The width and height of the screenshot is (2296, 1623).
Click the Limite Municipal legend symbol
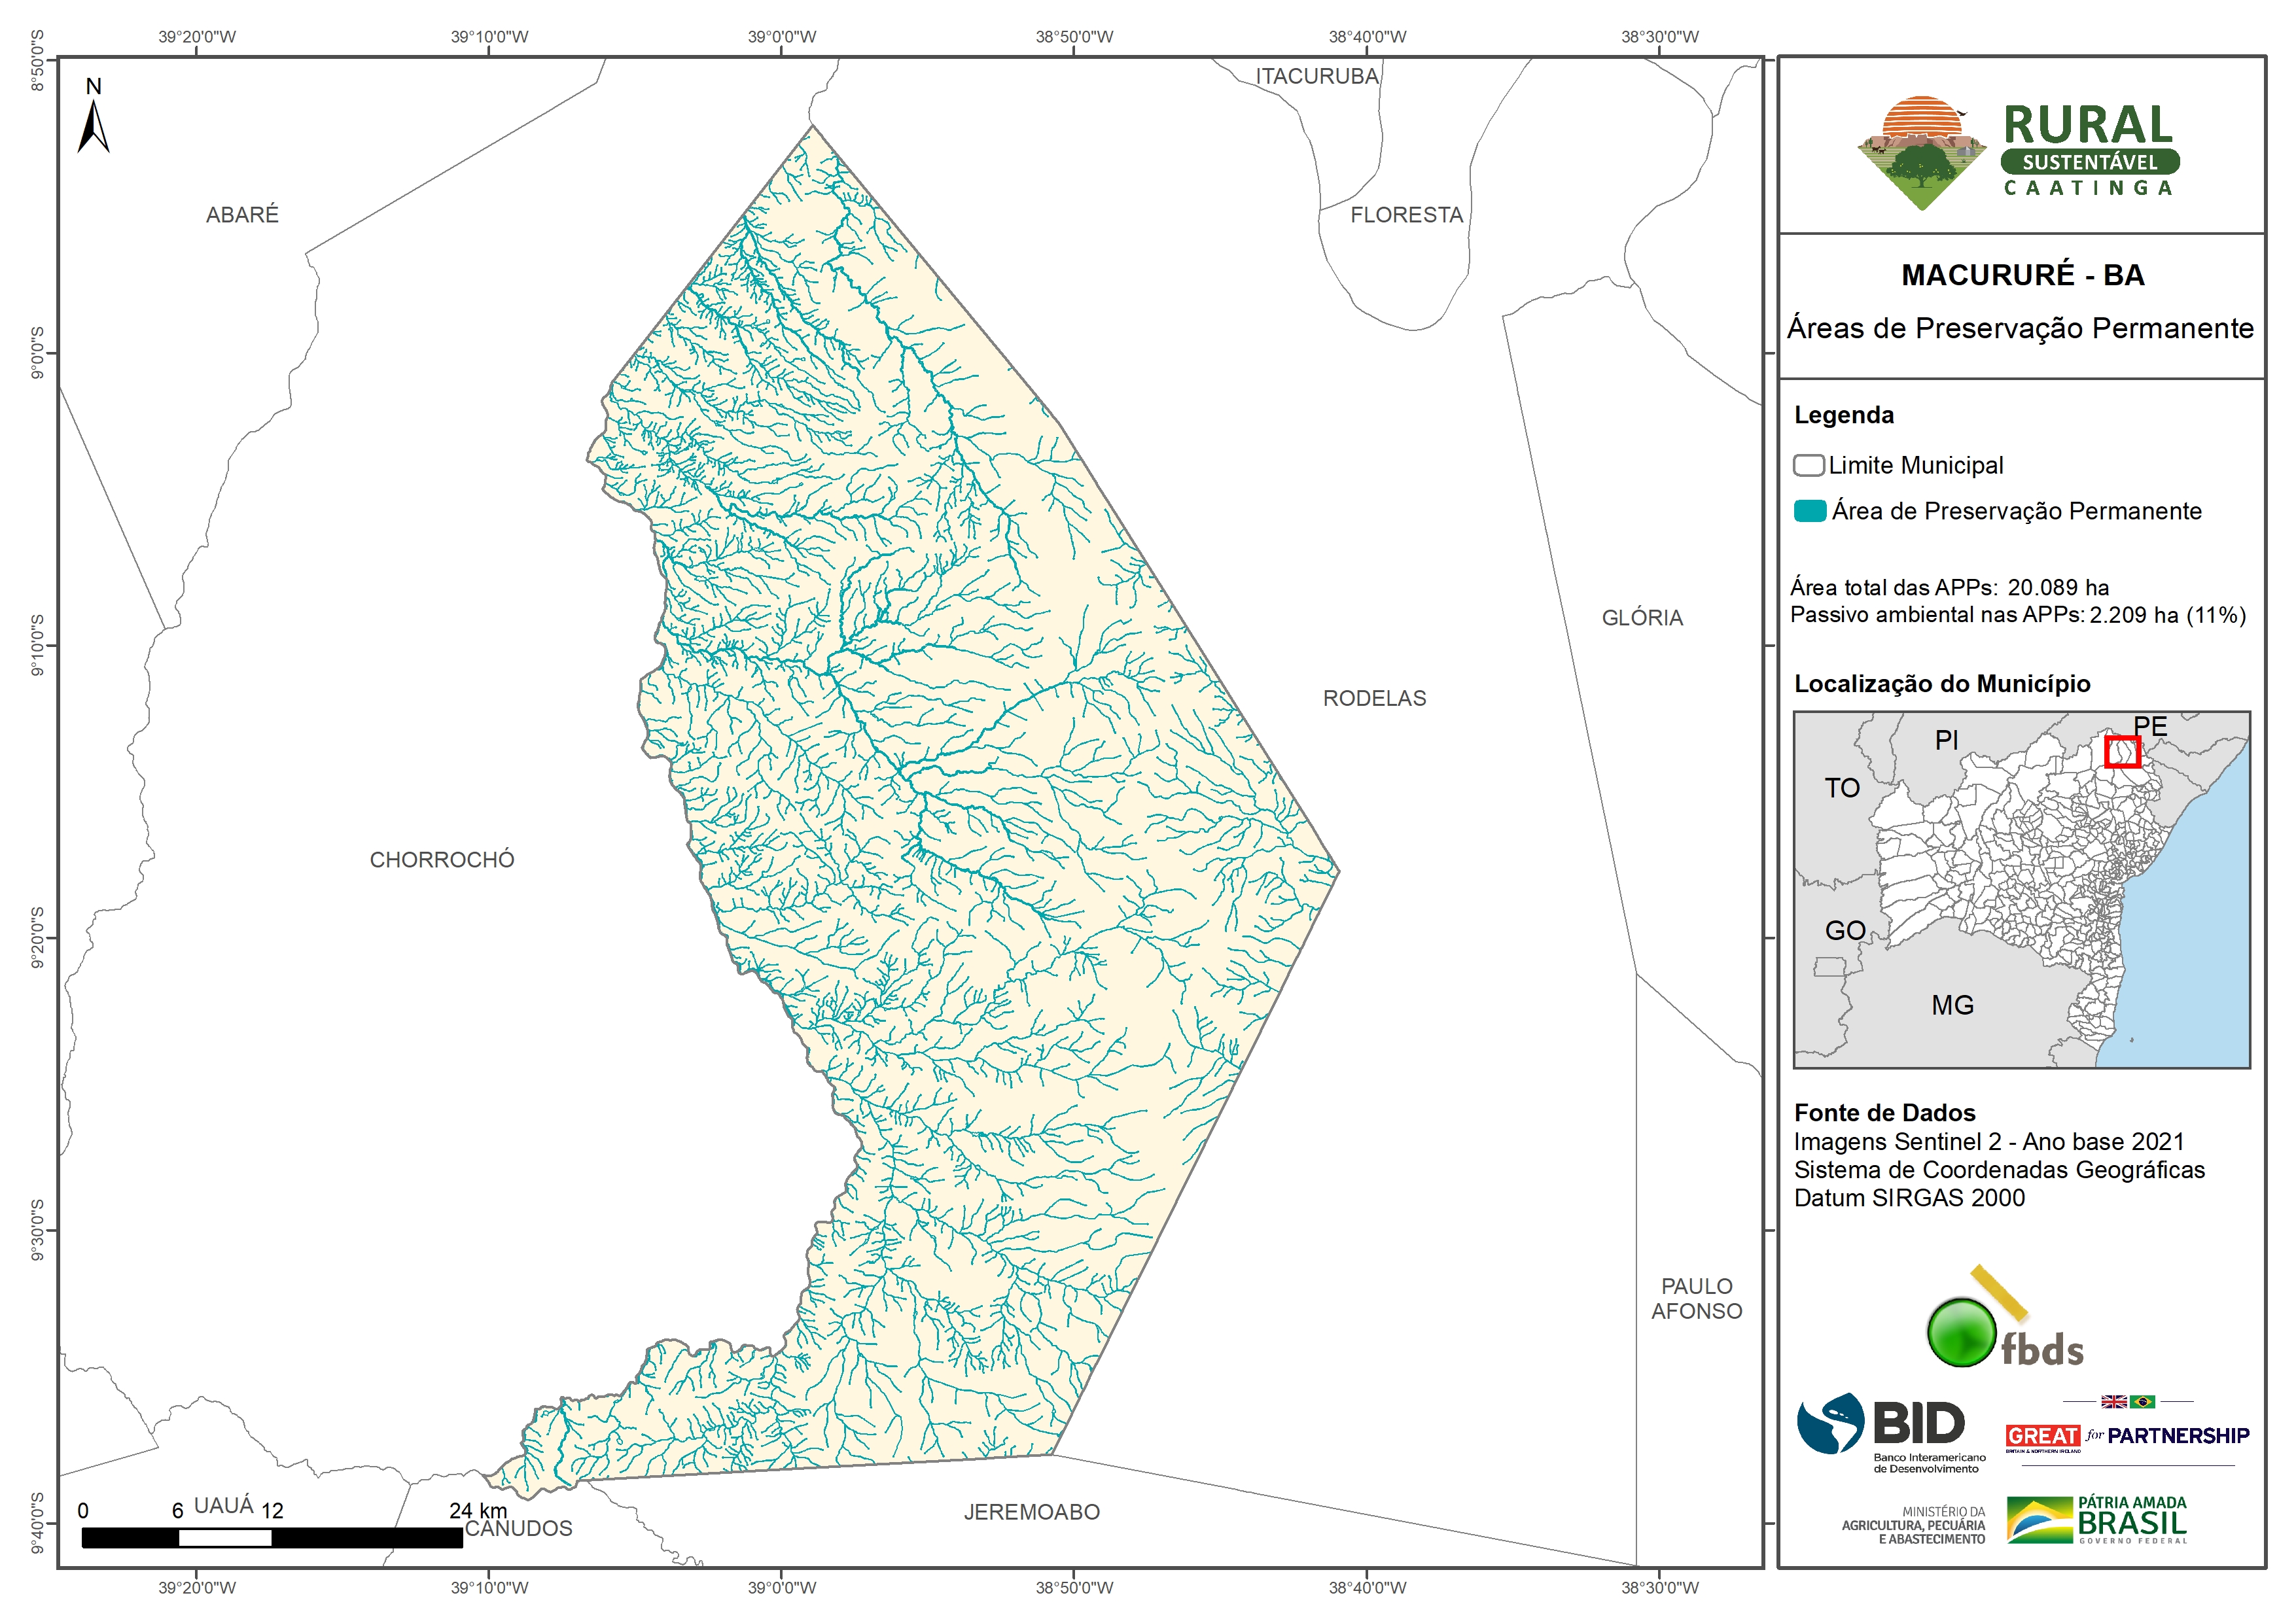pos(1808,465)
